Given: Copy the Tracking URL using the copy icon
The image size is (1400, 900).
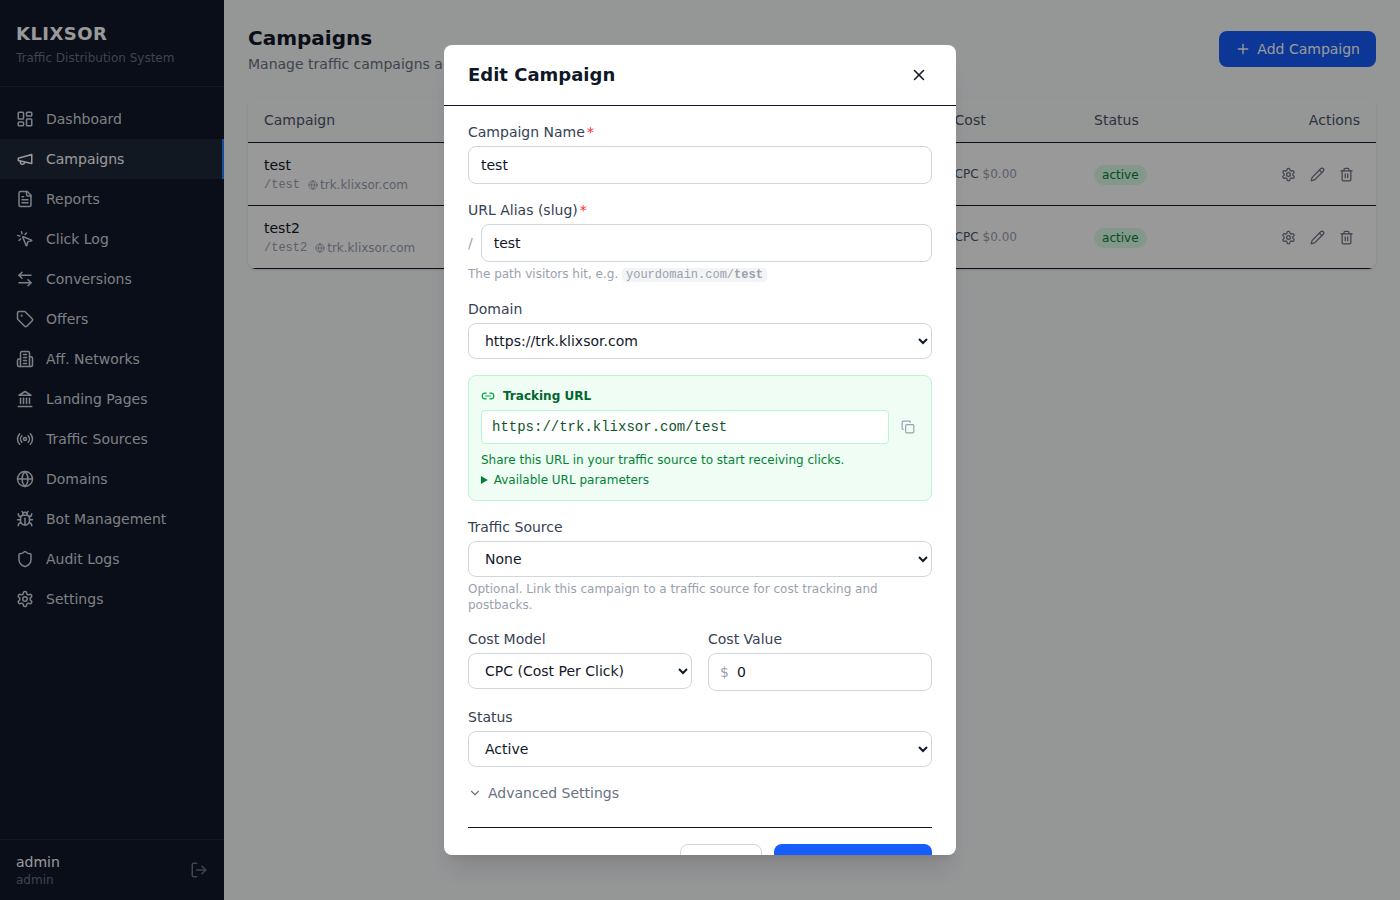Looking at the screenshot, I should coord(908,427).
